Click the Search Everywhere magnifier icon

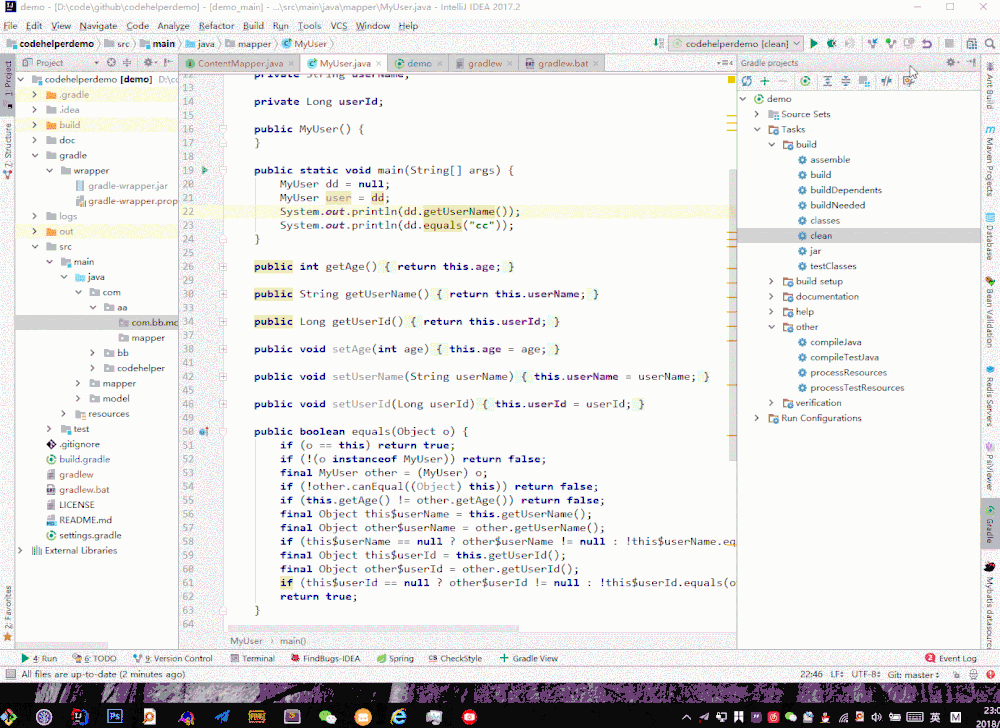(989, 44)
